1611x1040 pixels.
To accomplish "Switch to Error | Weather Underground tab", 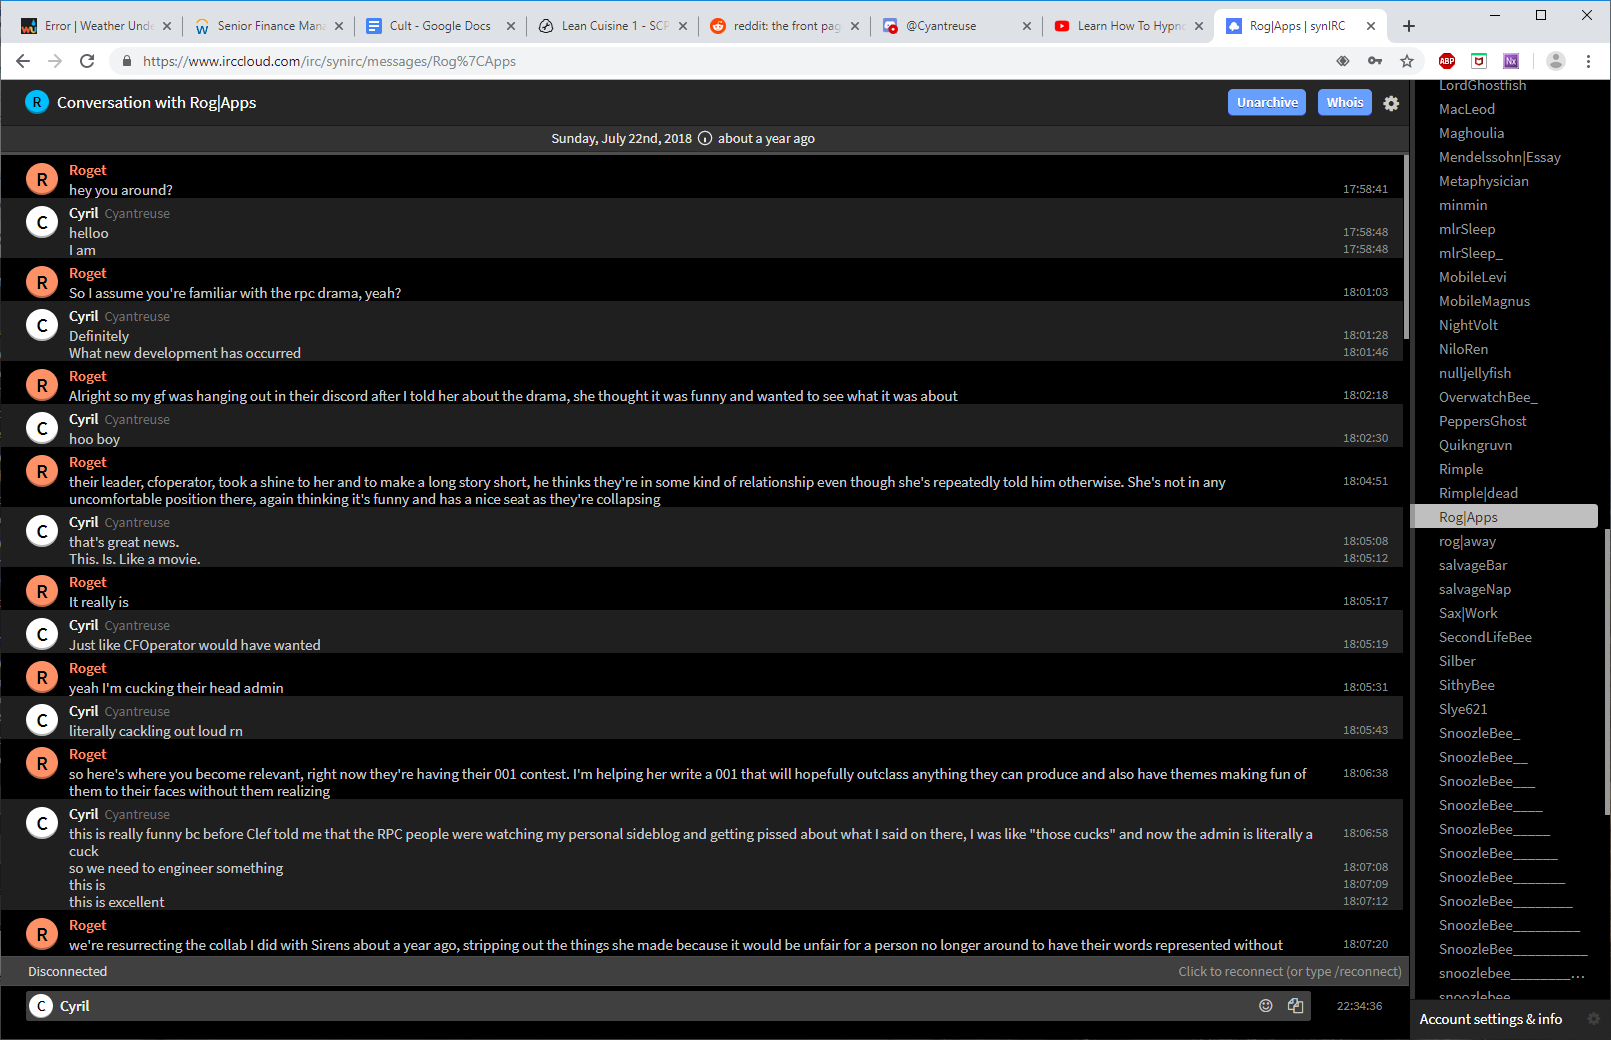I will tap(97, 26).
